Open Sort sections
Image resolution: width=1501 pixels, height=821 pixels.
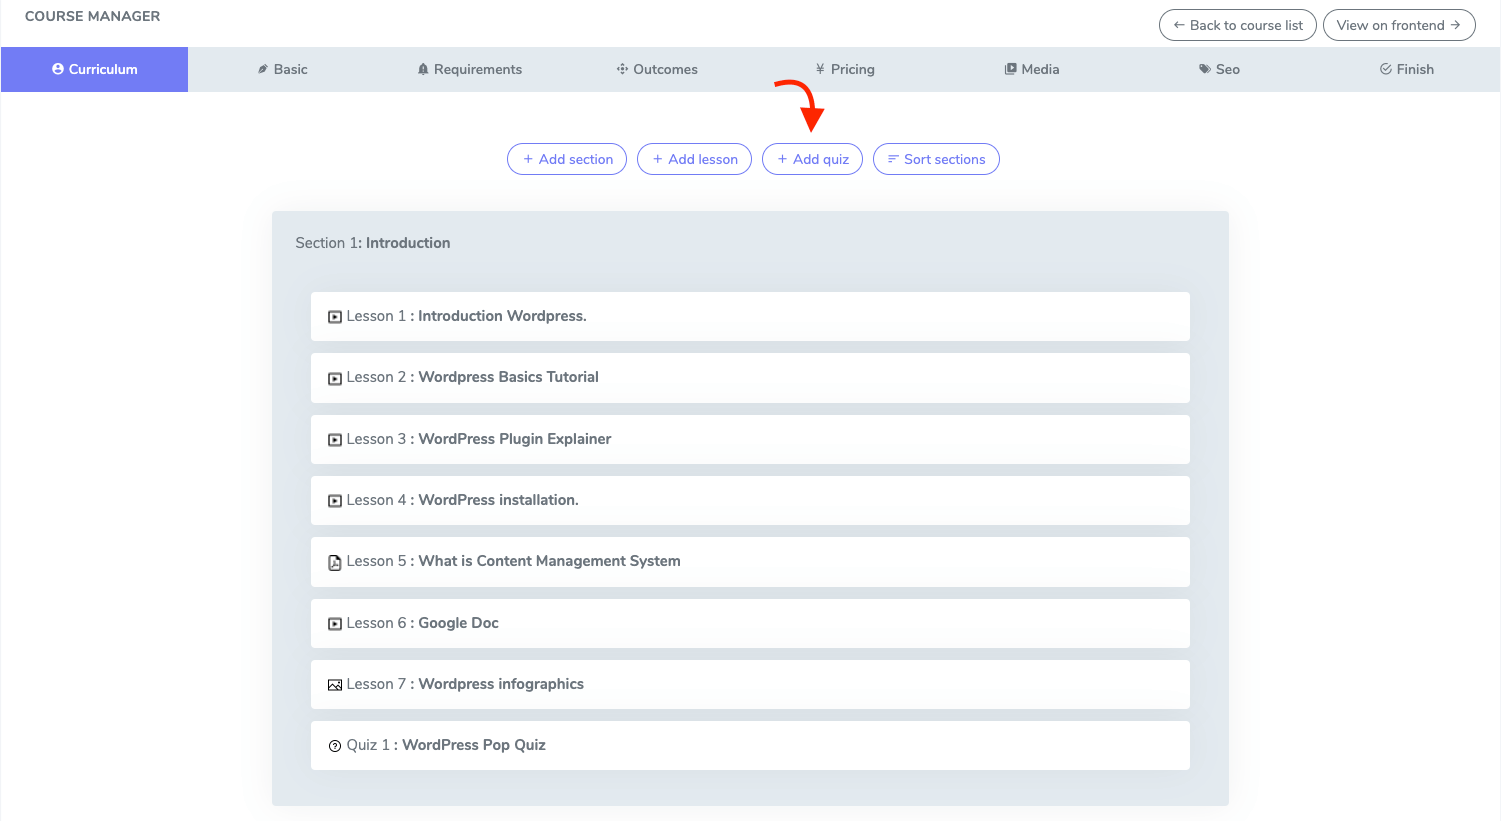936,159
